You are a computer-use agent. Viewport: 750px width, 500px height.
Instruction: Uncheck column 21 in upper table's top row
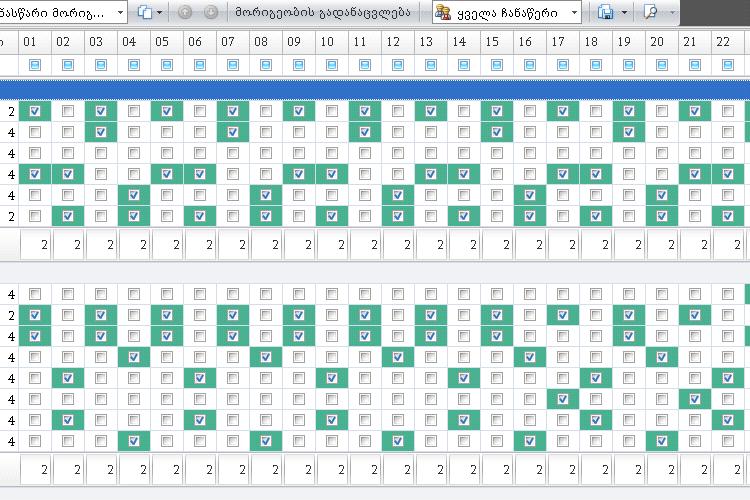695,111
